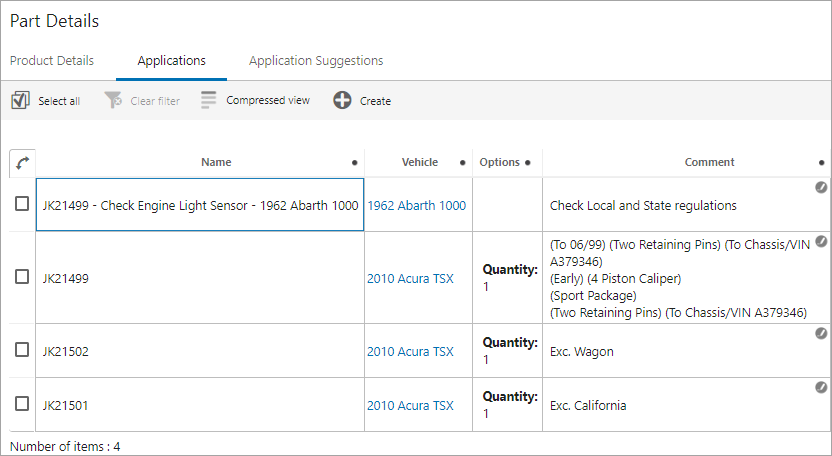Open the Name column menu dot
832x456 pixels.
pyautogui.click(x=354, y=163)
